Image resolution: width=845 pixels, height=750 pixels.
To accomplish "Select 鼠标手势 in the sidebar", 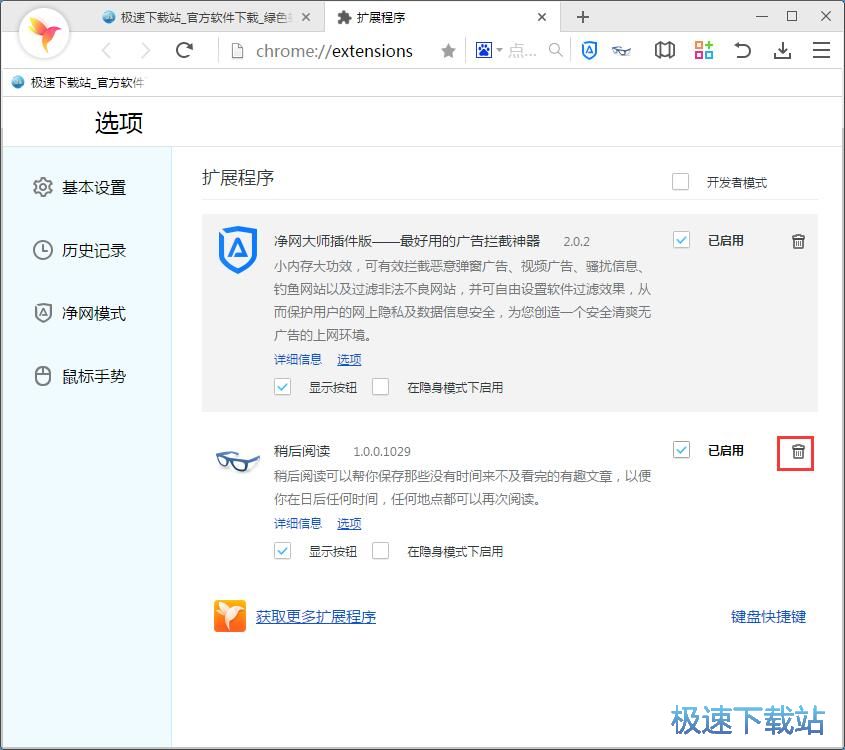I will (x=93, y=376).
